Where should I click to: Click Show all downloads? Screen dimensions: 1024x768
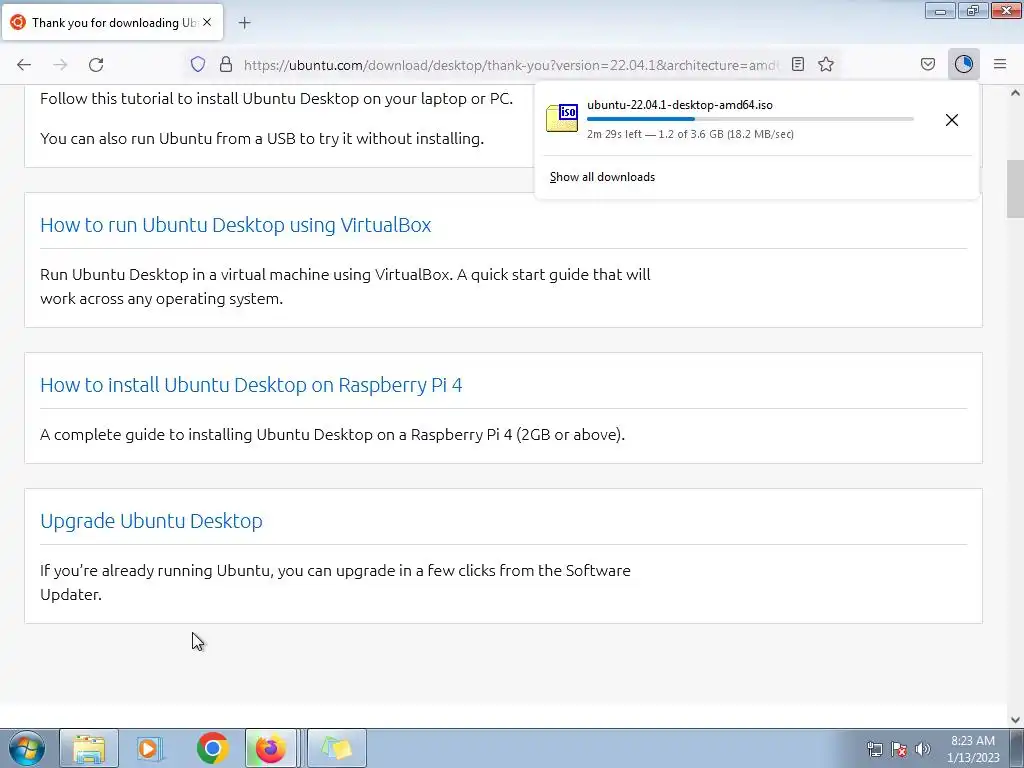pyautogui.click(x=602, y=177)
